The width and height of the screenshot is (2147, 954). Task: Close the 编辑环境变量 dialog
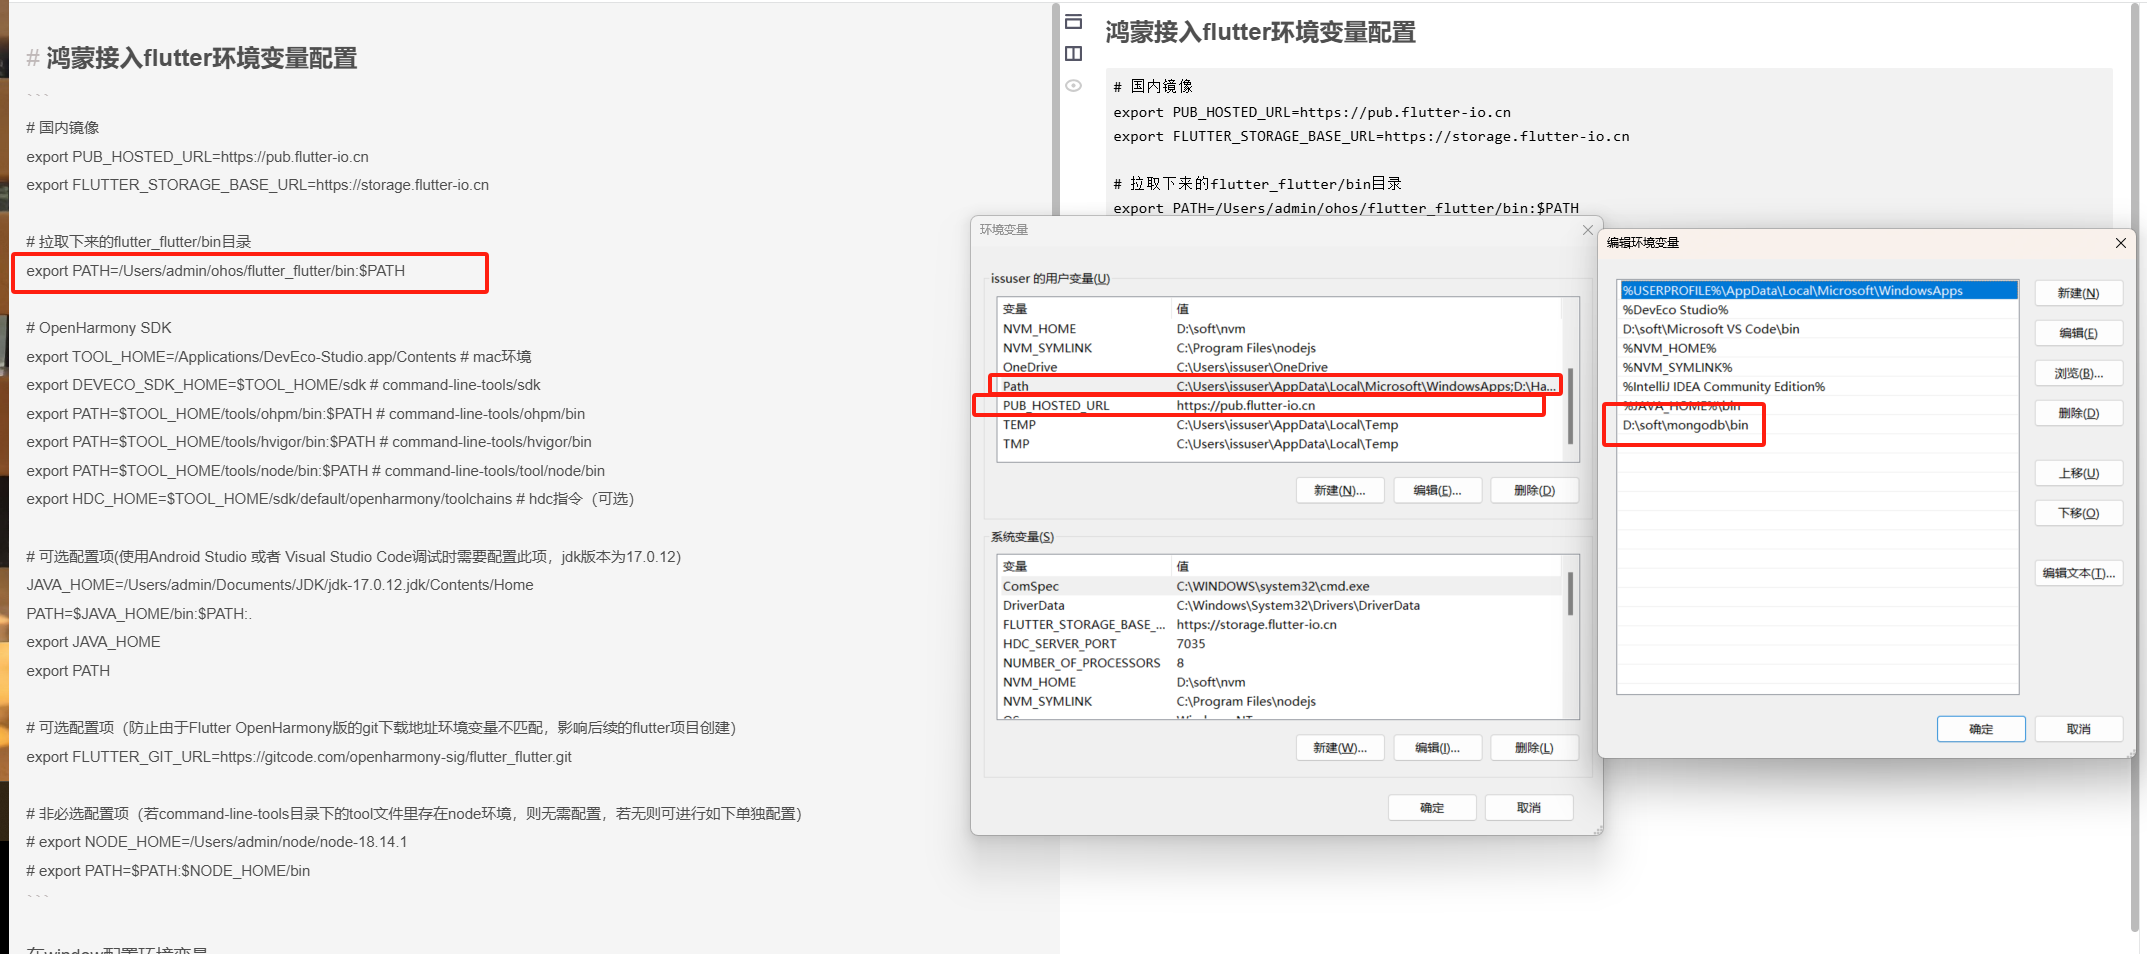click(x=2120, y=243)
